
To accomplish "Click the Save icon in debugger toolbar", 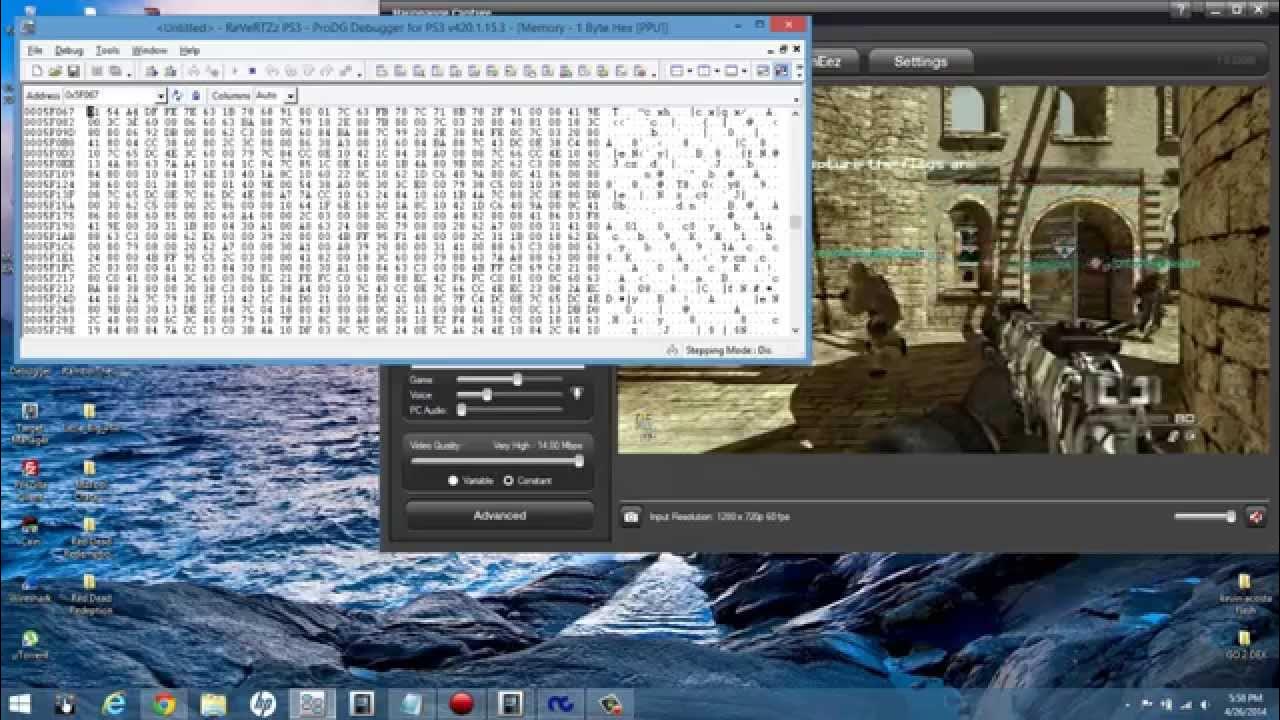I will point(72,71).
